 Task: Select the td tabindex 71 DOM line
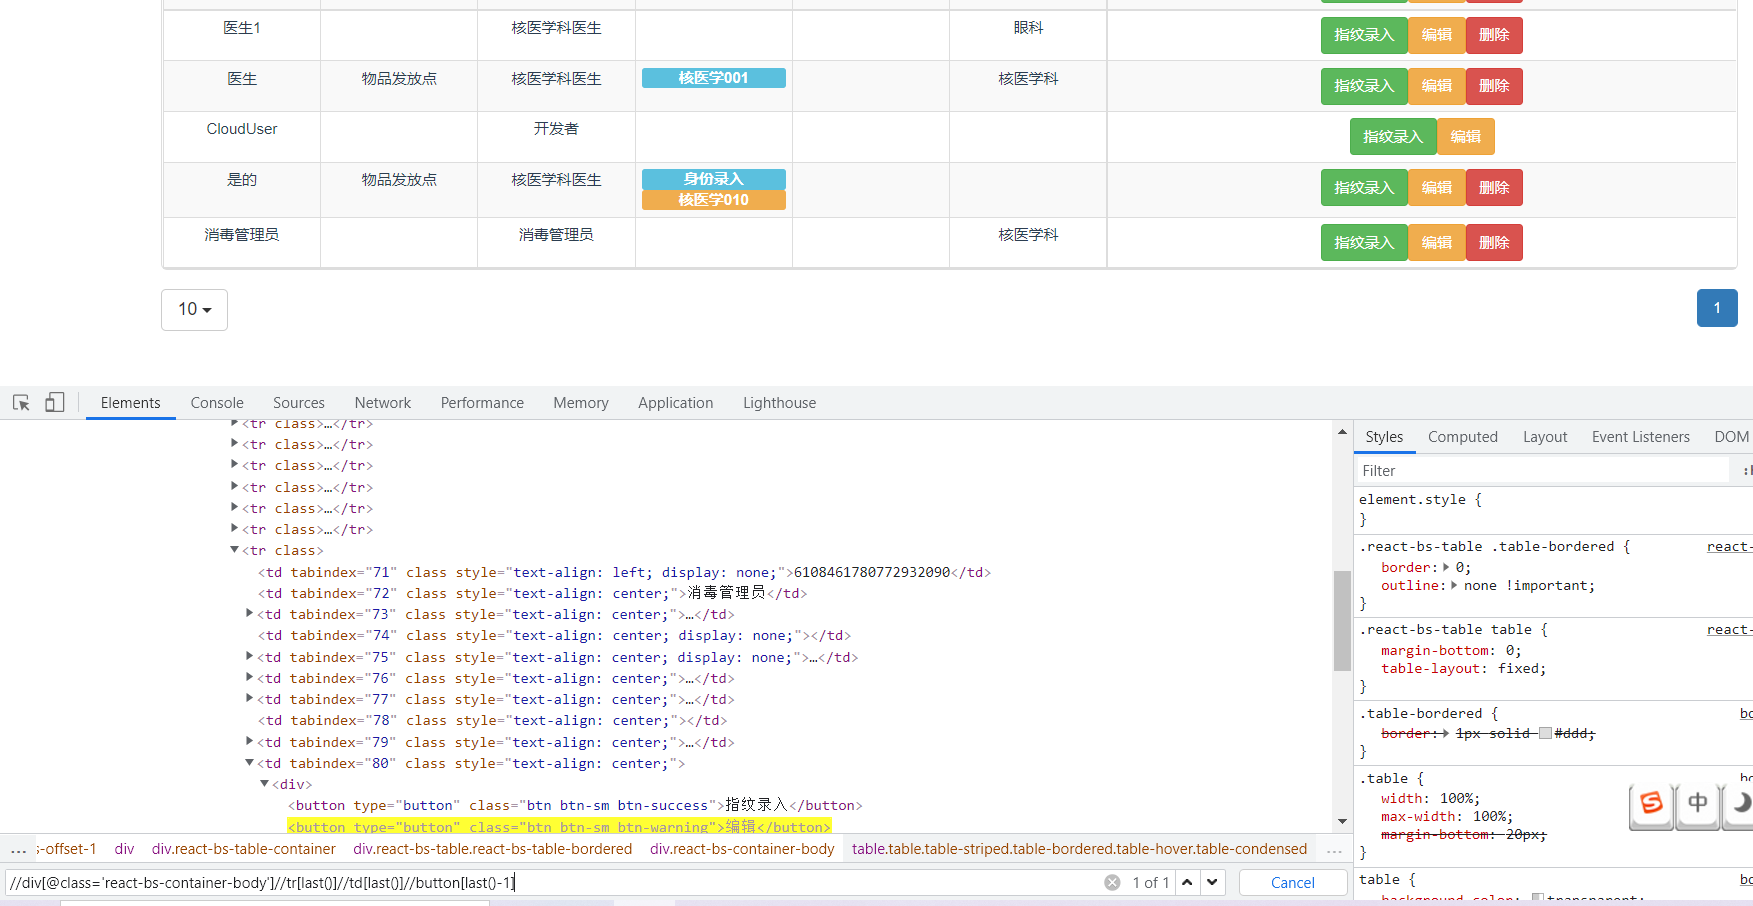coord(625,572)
